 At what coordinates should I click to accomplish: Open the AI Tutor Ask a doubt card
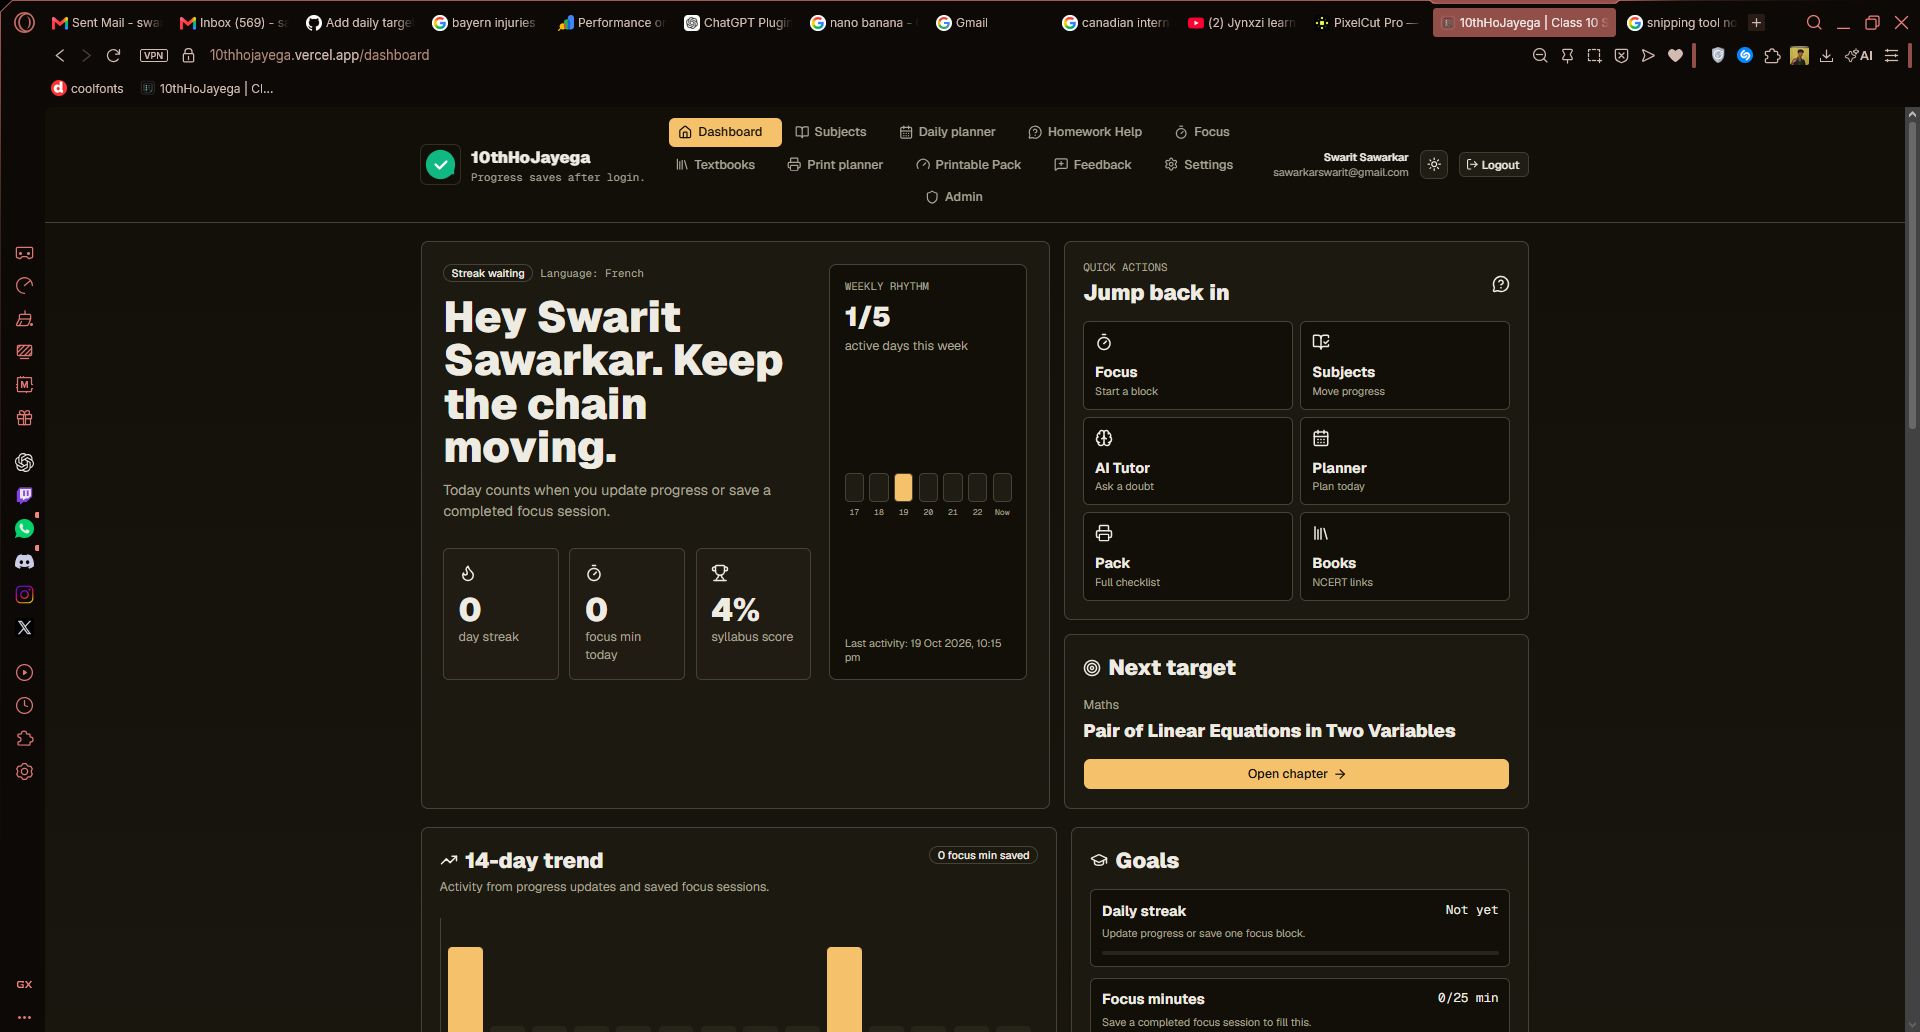[x=1187, y=461]
